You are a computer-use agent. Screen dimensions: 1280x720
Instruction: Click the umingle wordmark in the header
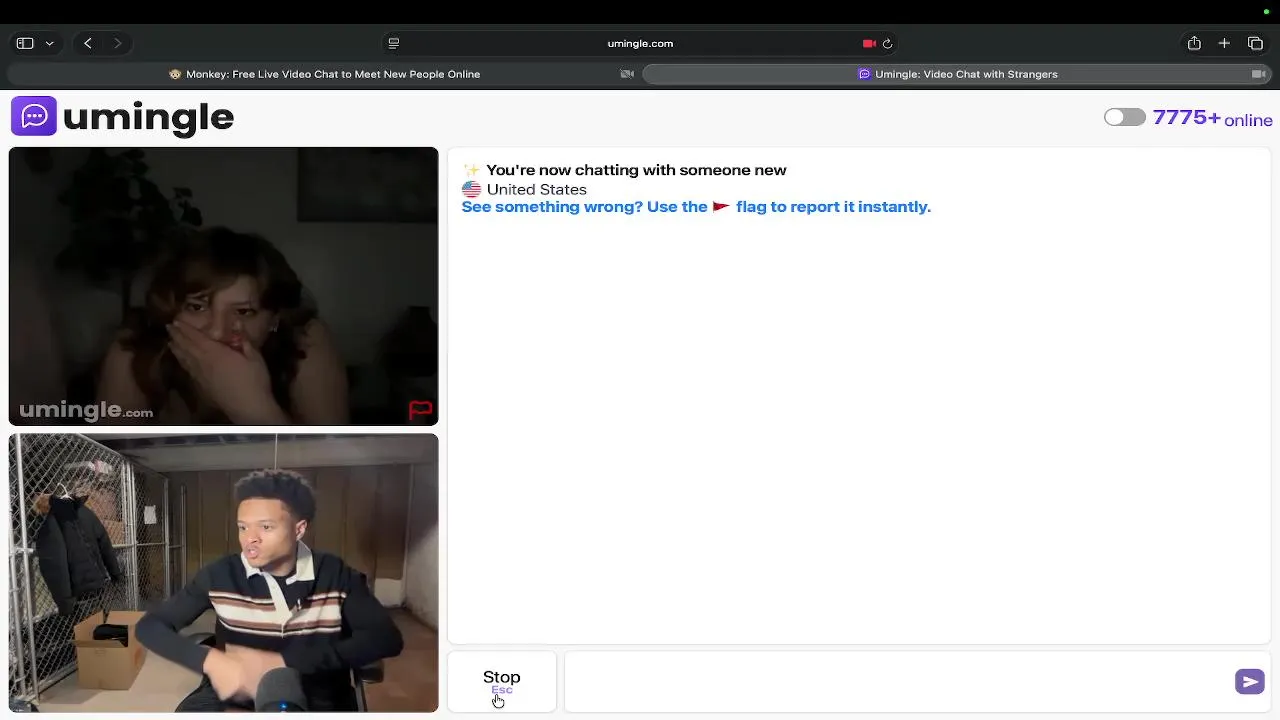[x=148, y=117]
